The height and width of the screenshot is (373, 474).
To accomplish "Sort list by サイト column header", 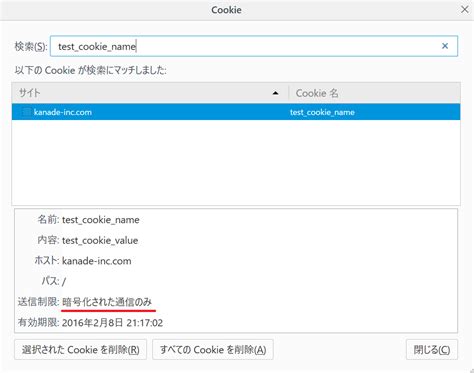I will coord(150,93).
